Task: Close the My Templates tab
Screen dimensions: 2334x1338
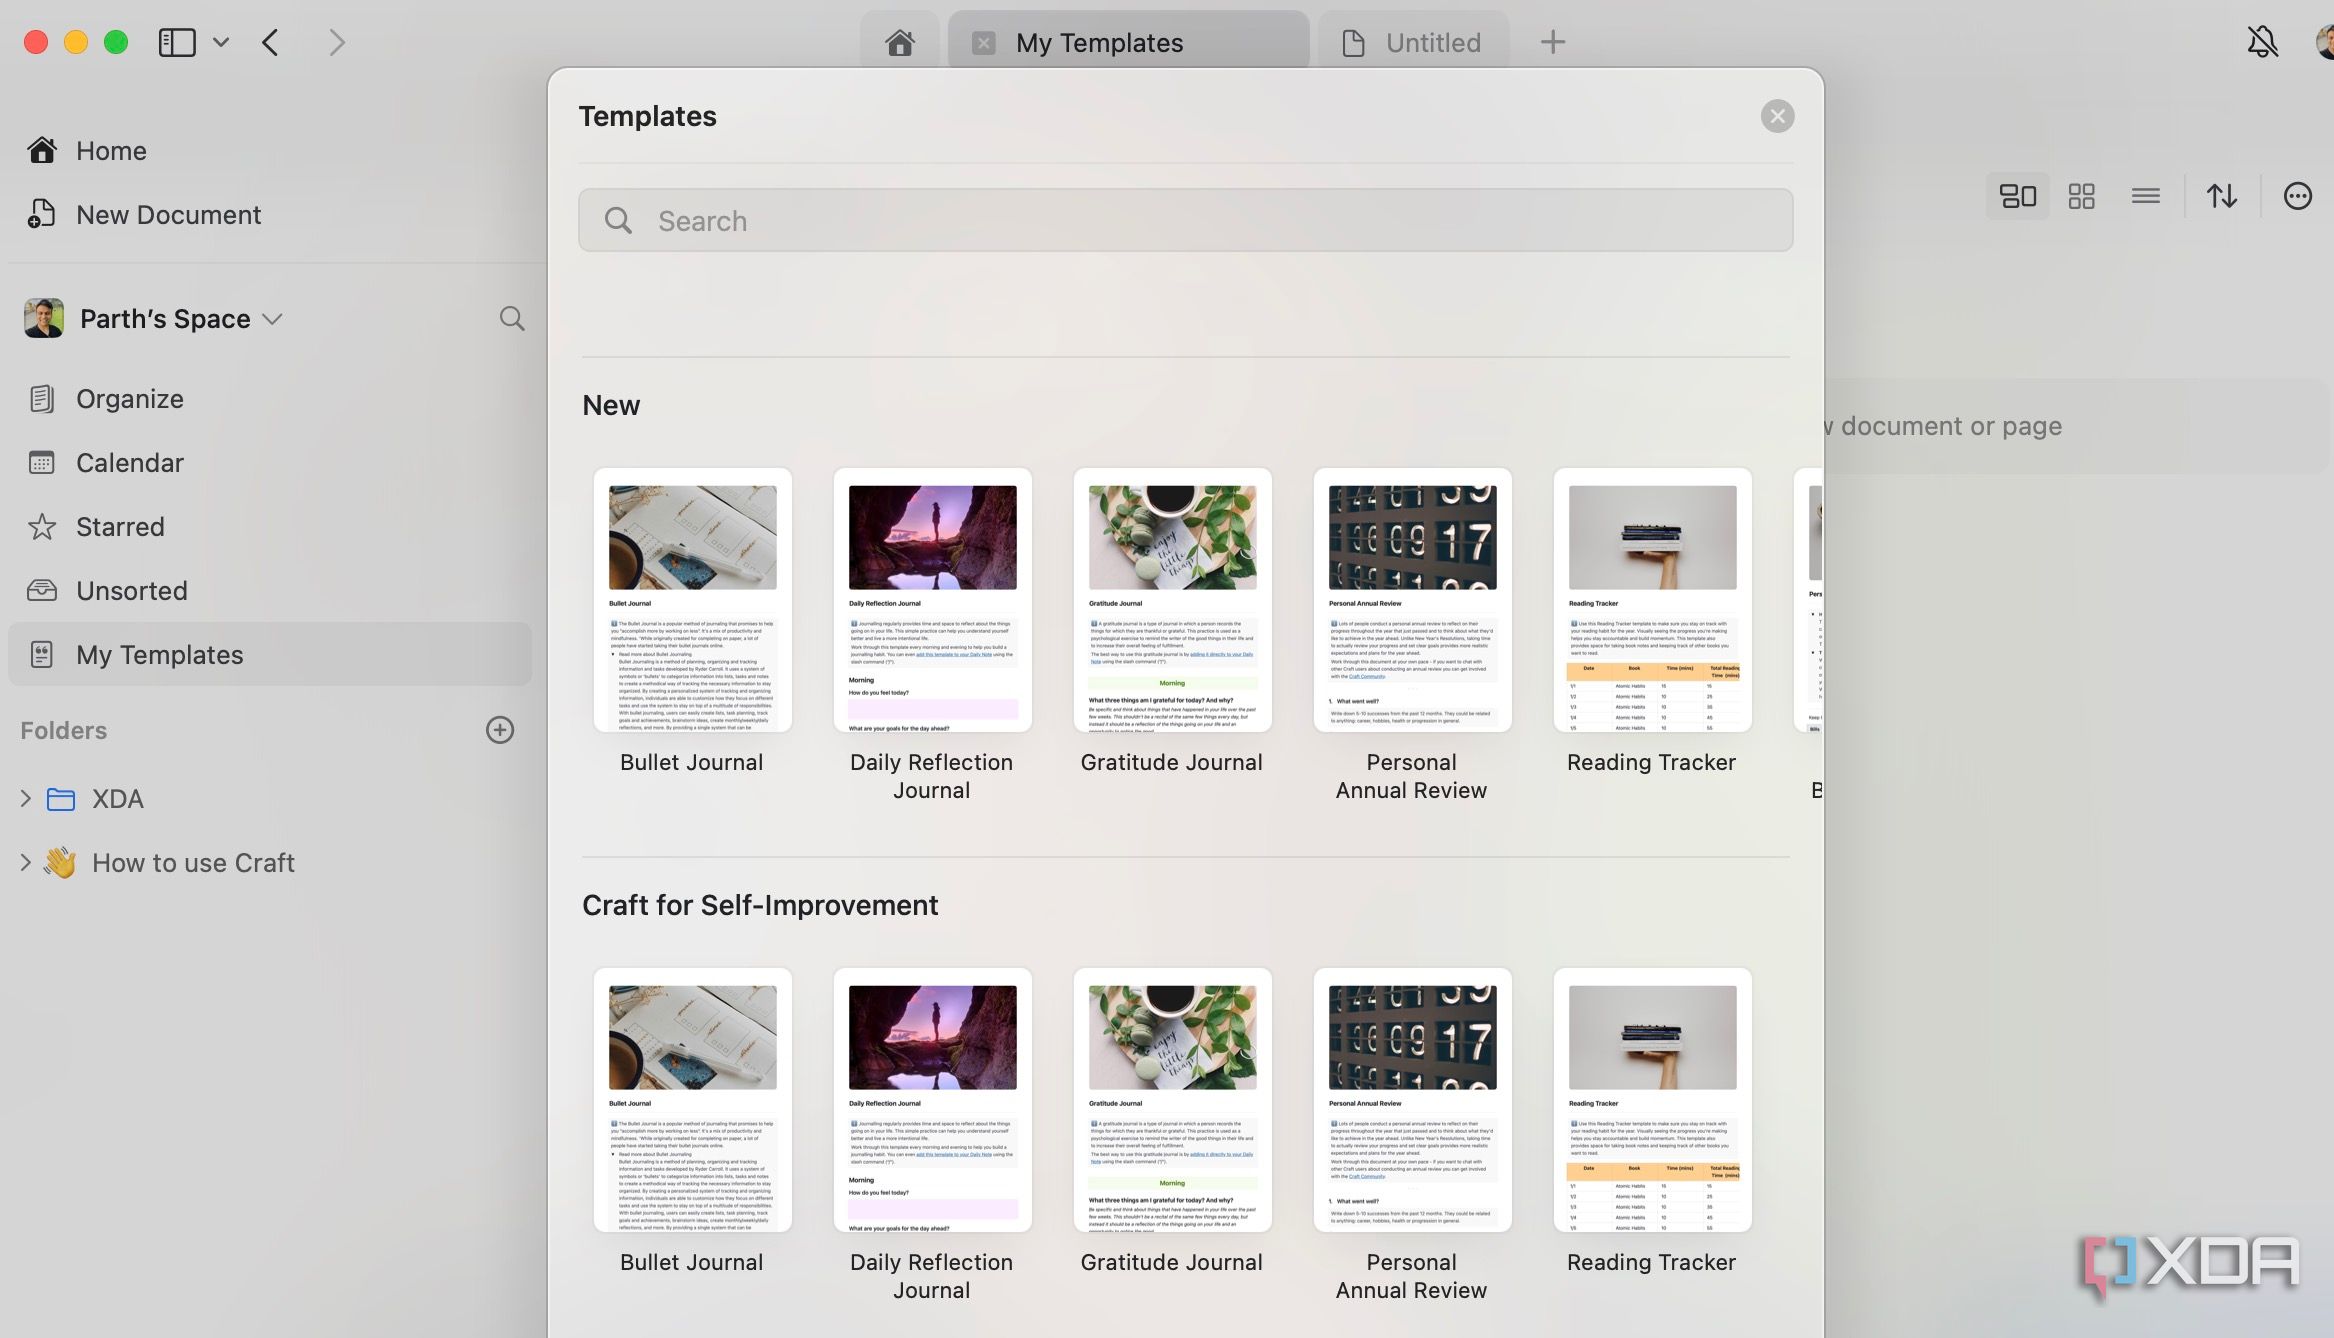Action: tap(984, 43)
